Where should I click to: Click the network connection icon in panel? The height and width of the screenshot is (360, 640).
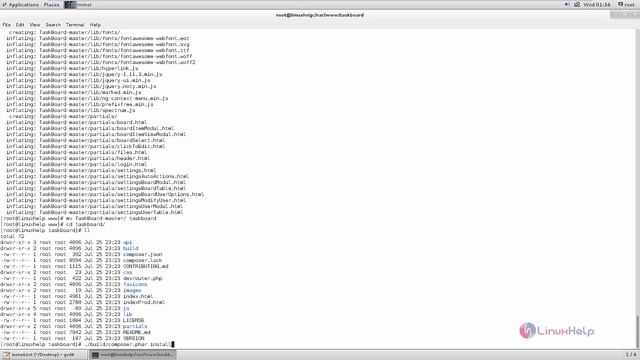pyautogui.click(x=577, y=4)
